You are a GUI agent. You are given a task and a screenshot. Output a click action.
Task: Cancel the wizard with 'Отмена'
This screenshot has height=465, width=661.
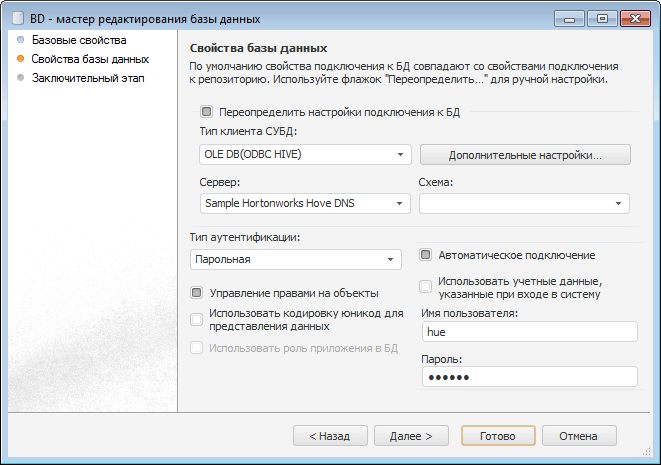(x=578, y=436)
